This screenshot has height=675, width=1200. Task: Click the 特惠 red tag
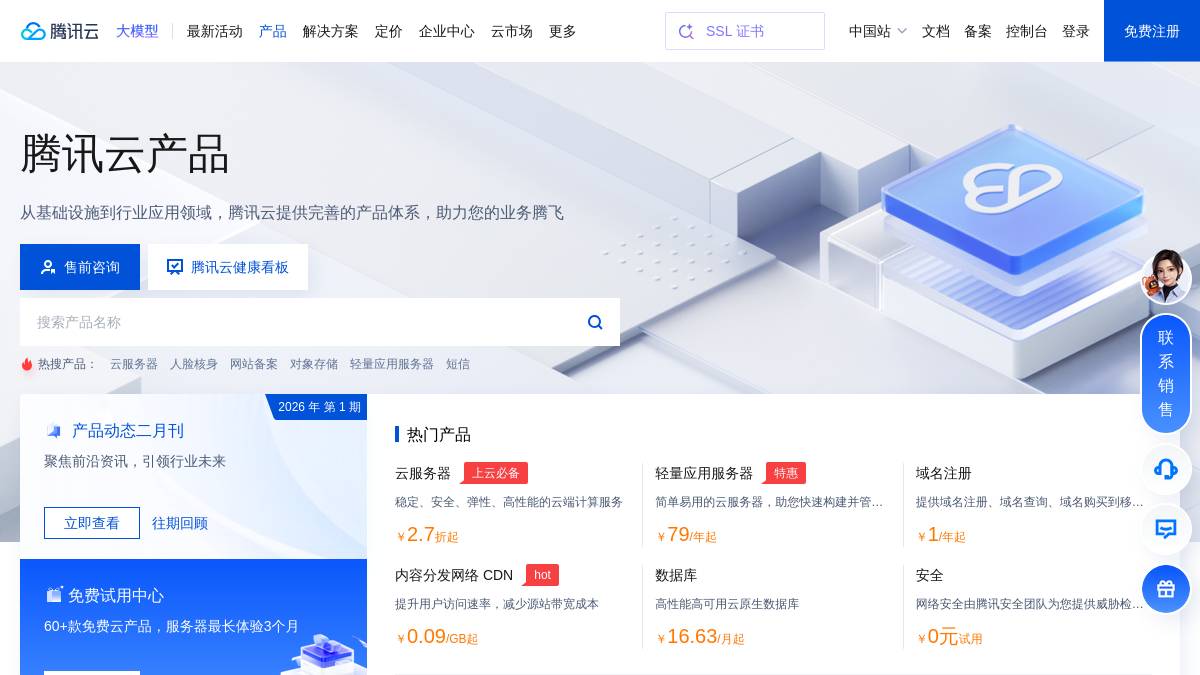(x=786, y=473)
